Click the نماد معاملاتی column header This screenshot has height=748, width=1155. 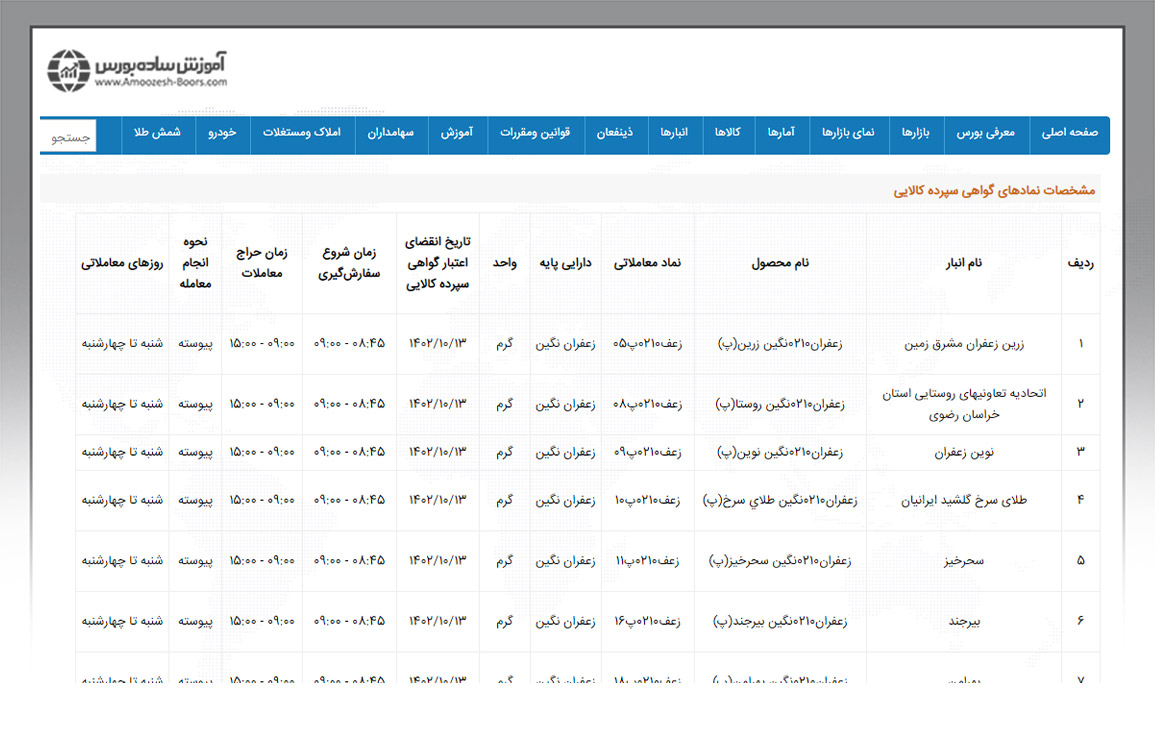click(647, 263)
